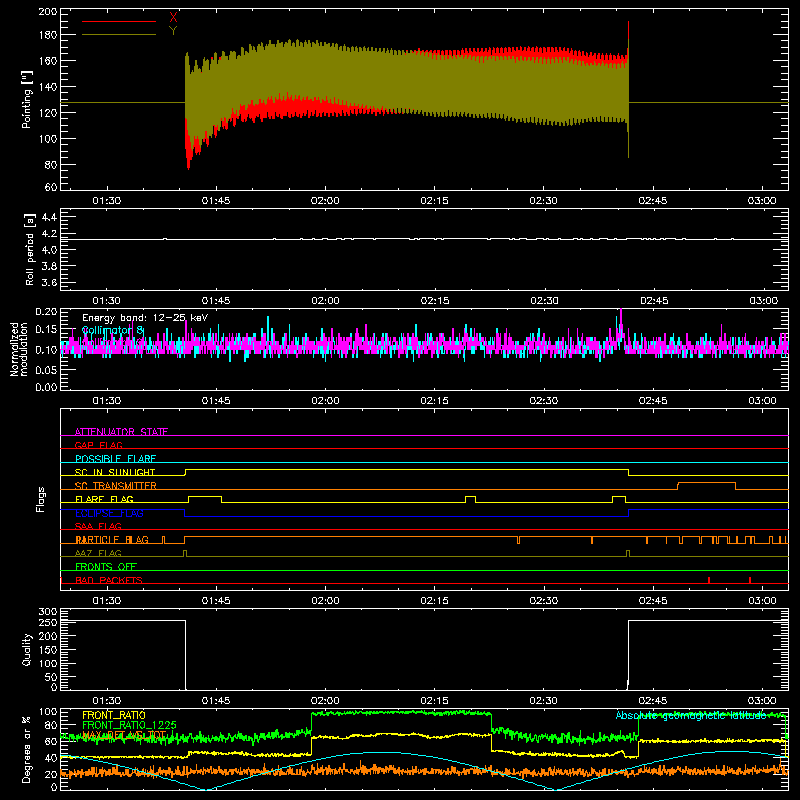The height and width of the screenshot is (800, 800).
Task: Click the 100 tick on bottom Degrees axis
Action: coord(48,712)
